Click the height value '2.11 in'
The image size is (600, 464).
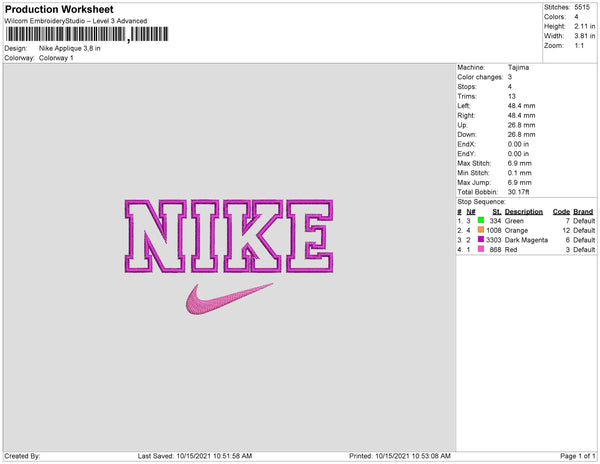585,26
